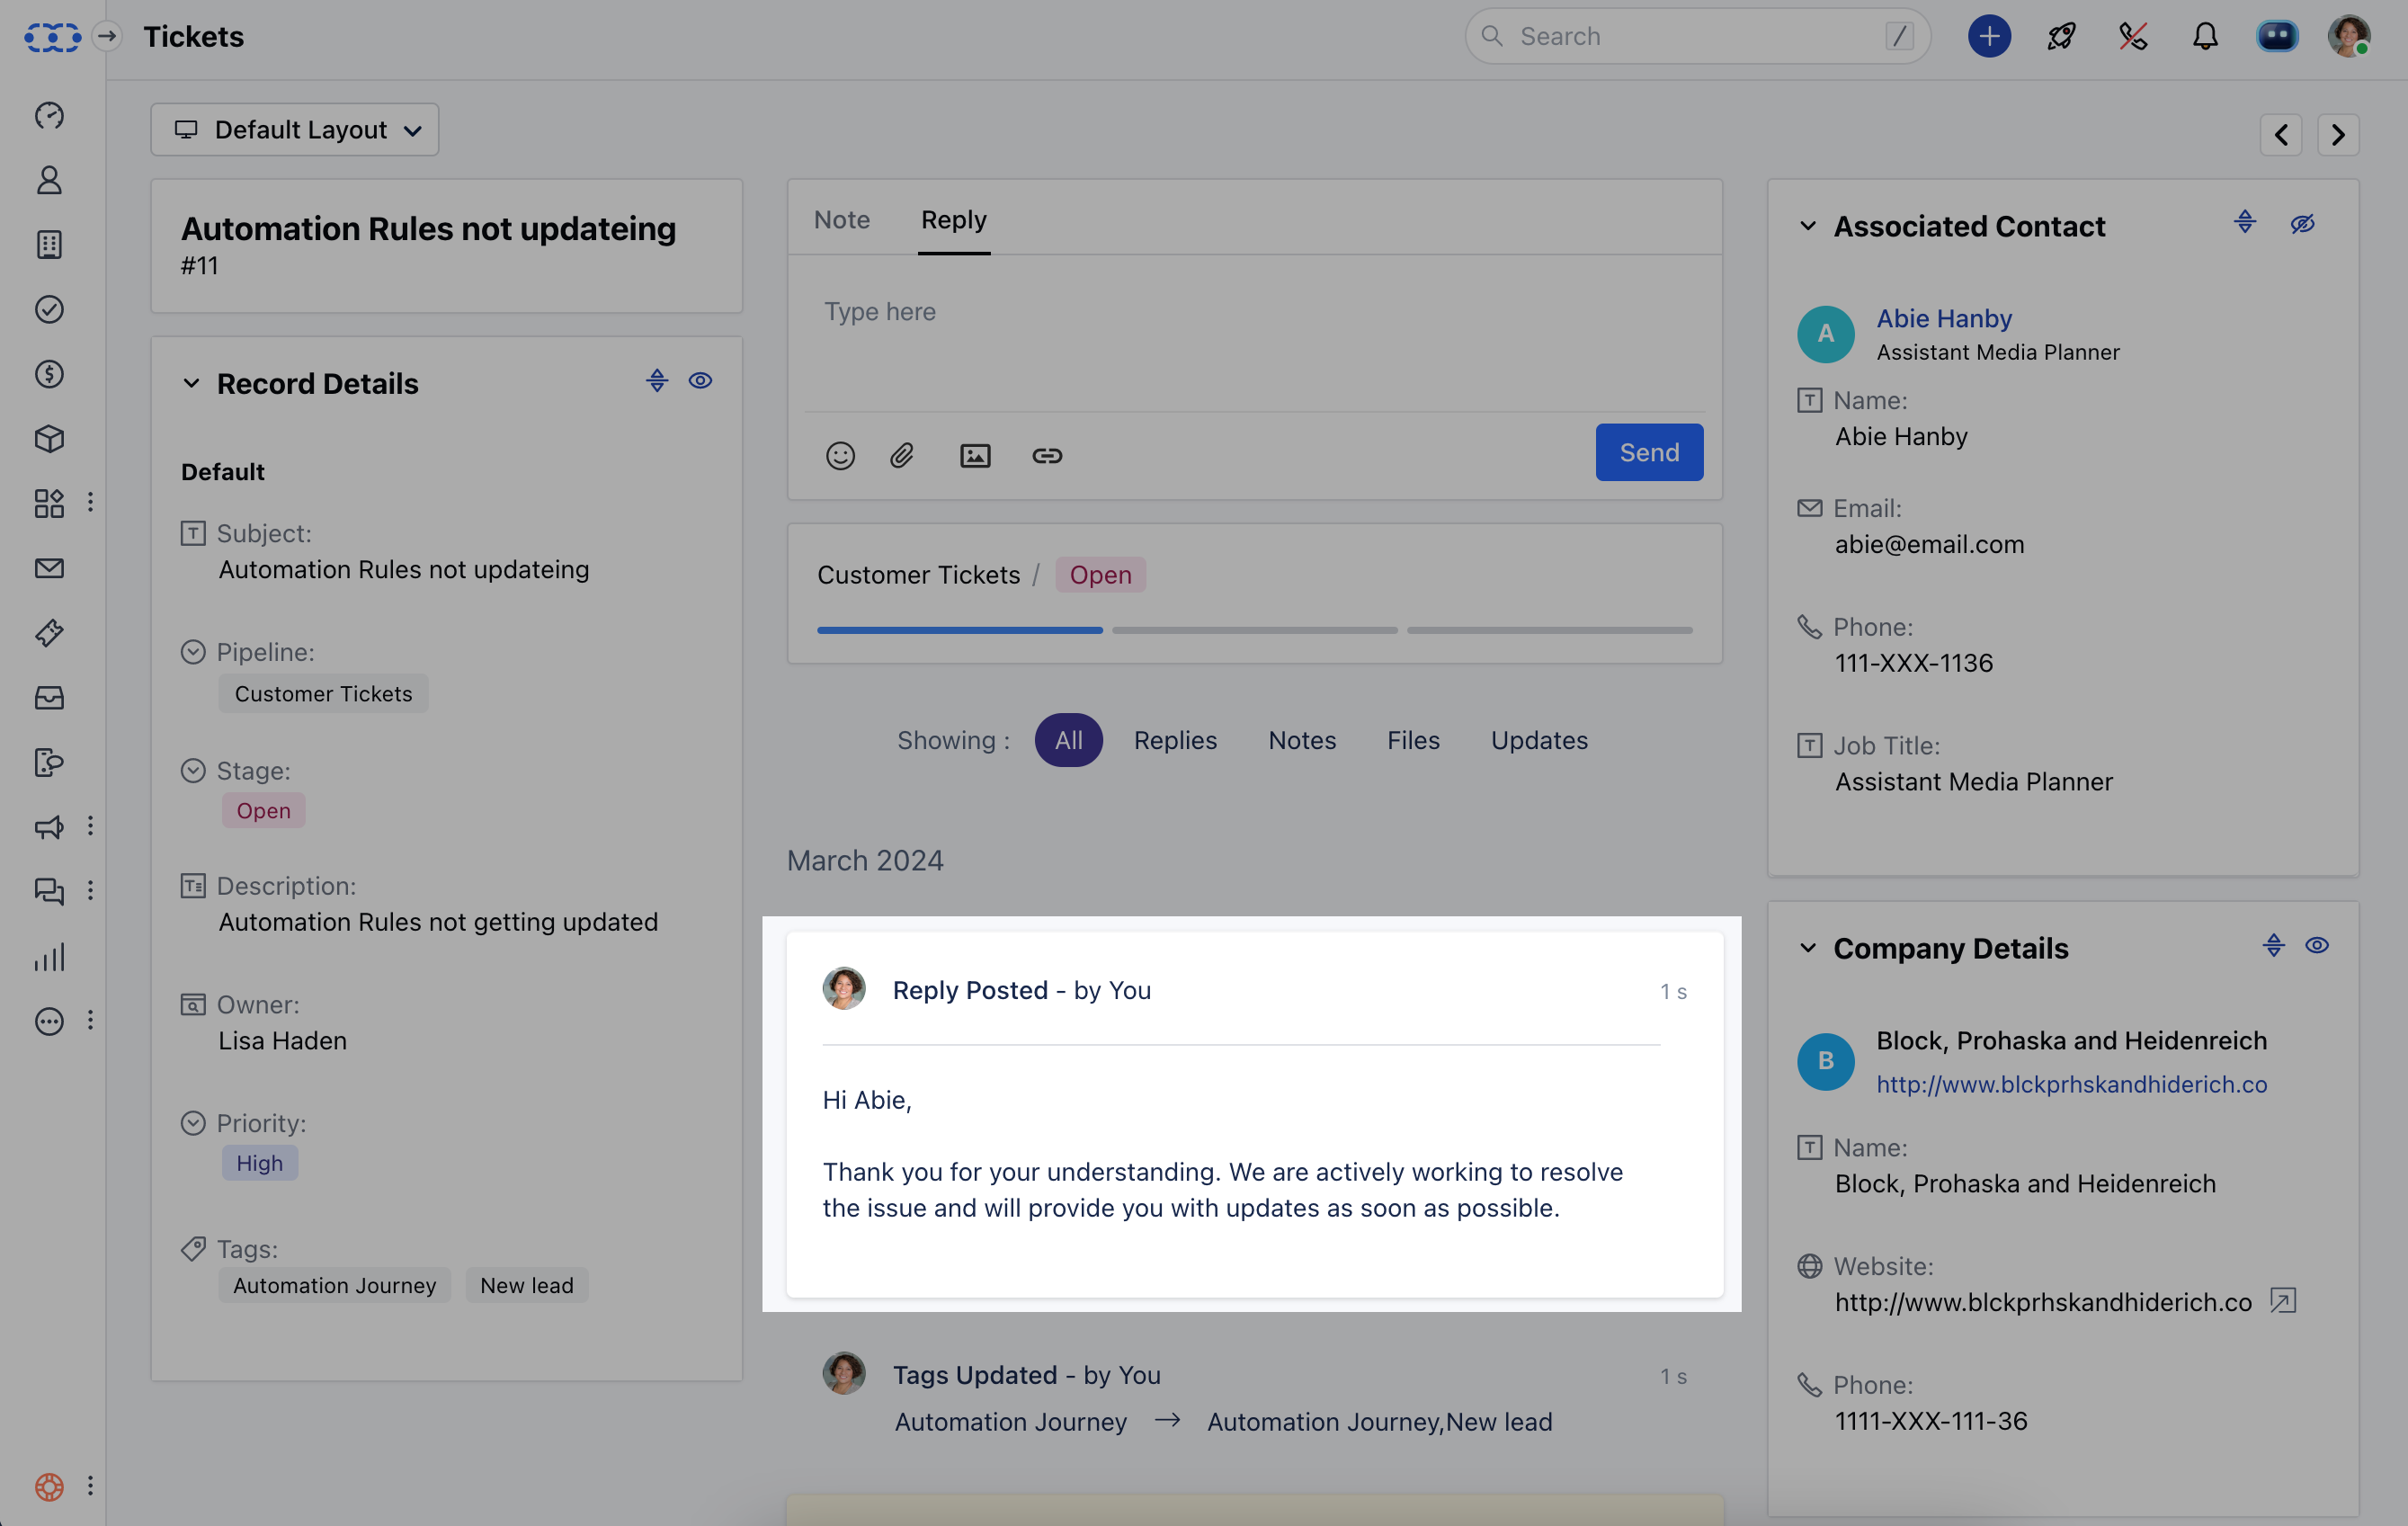Open the inbox tray icon in sidebar
This screenshot has width=2408, height=1526.
(x=49, y=697)
